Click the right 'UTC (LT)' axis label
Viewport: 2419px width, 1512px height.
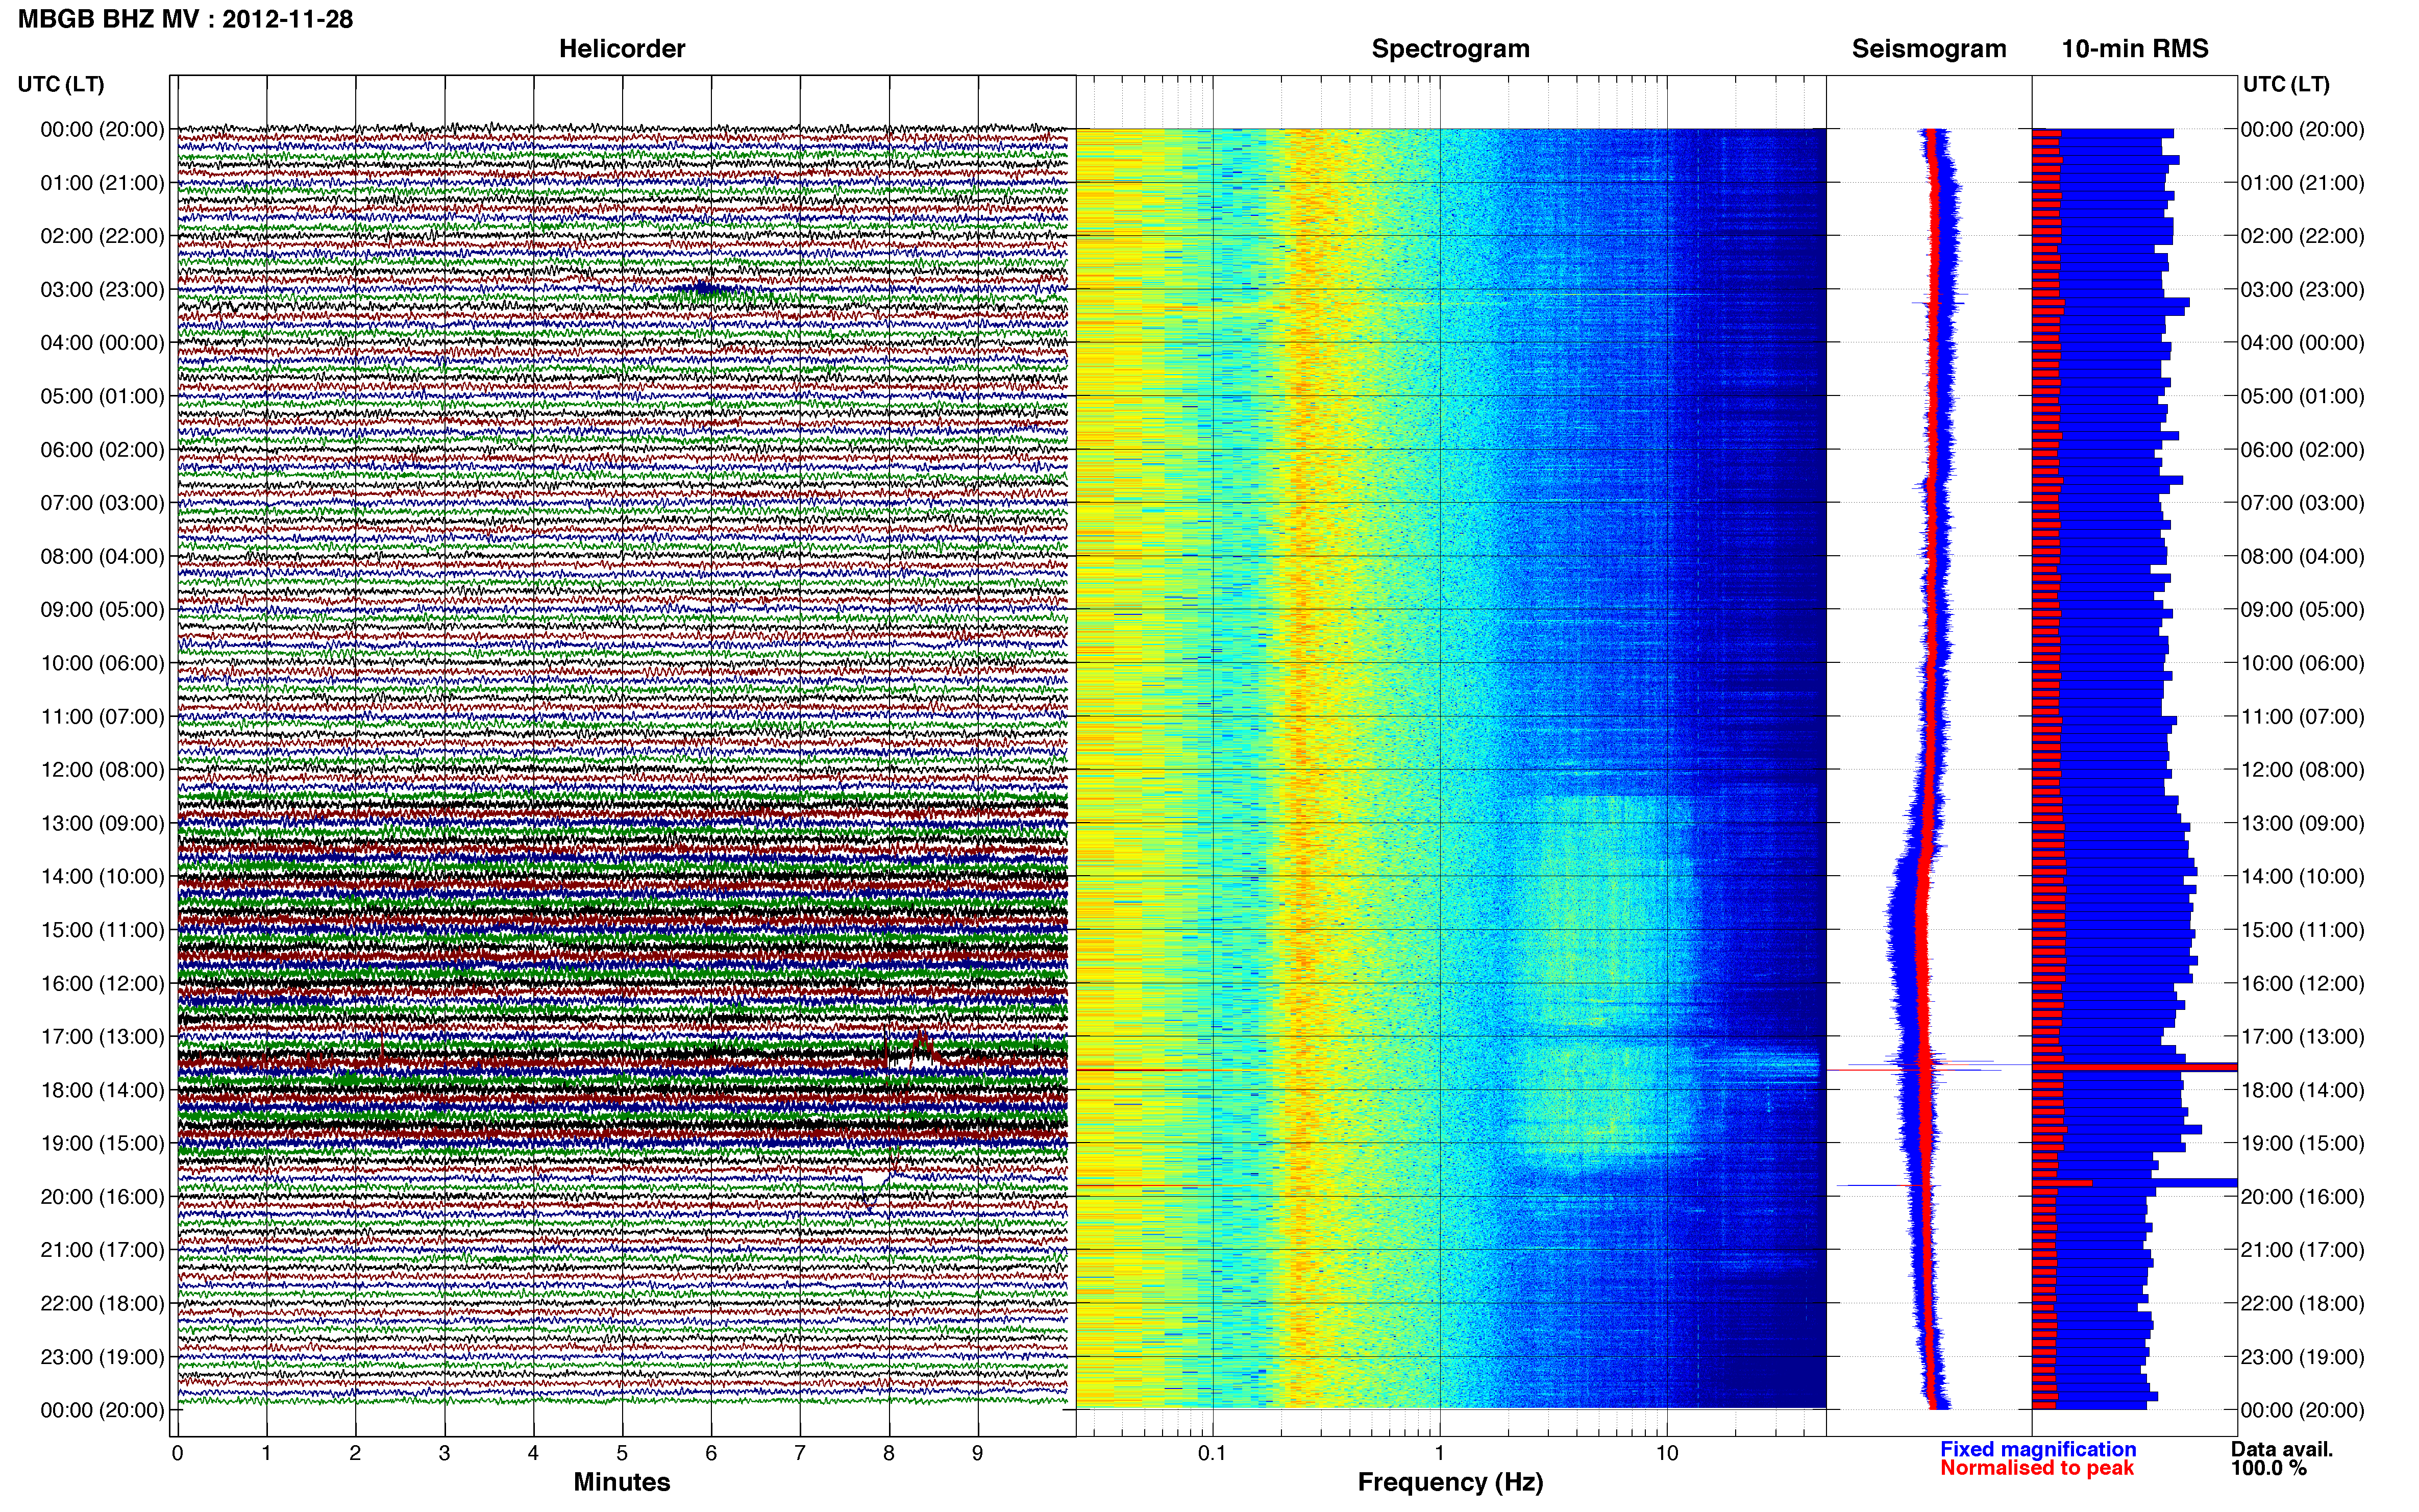pyautogui.click(x=2286, y=84)
